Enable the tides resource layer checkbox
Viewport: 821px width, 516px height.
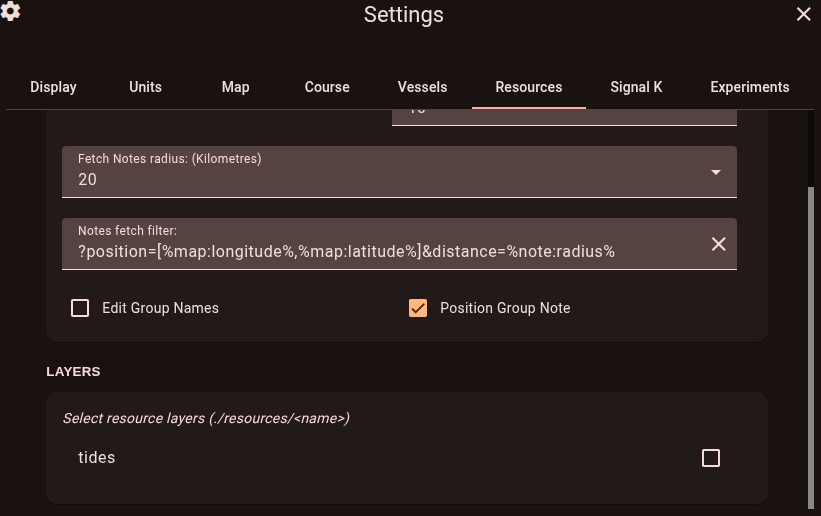point(711,458)
